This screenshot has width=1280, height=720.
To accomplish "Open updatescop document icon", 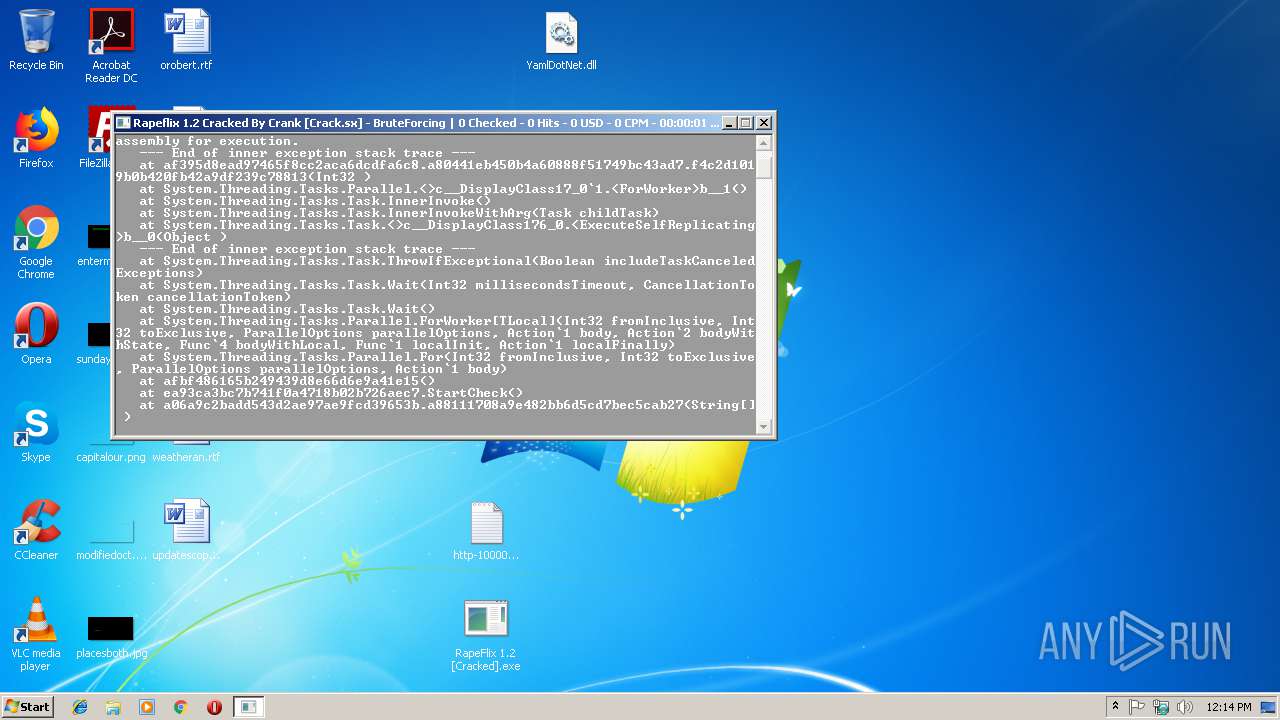I will click(187, 530).
